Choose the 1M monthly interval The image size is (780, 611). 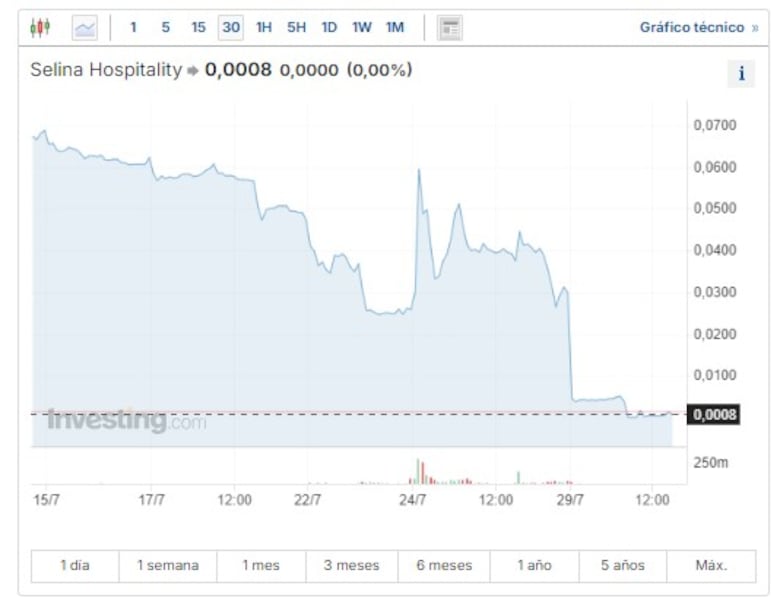(x=395, y=28)
